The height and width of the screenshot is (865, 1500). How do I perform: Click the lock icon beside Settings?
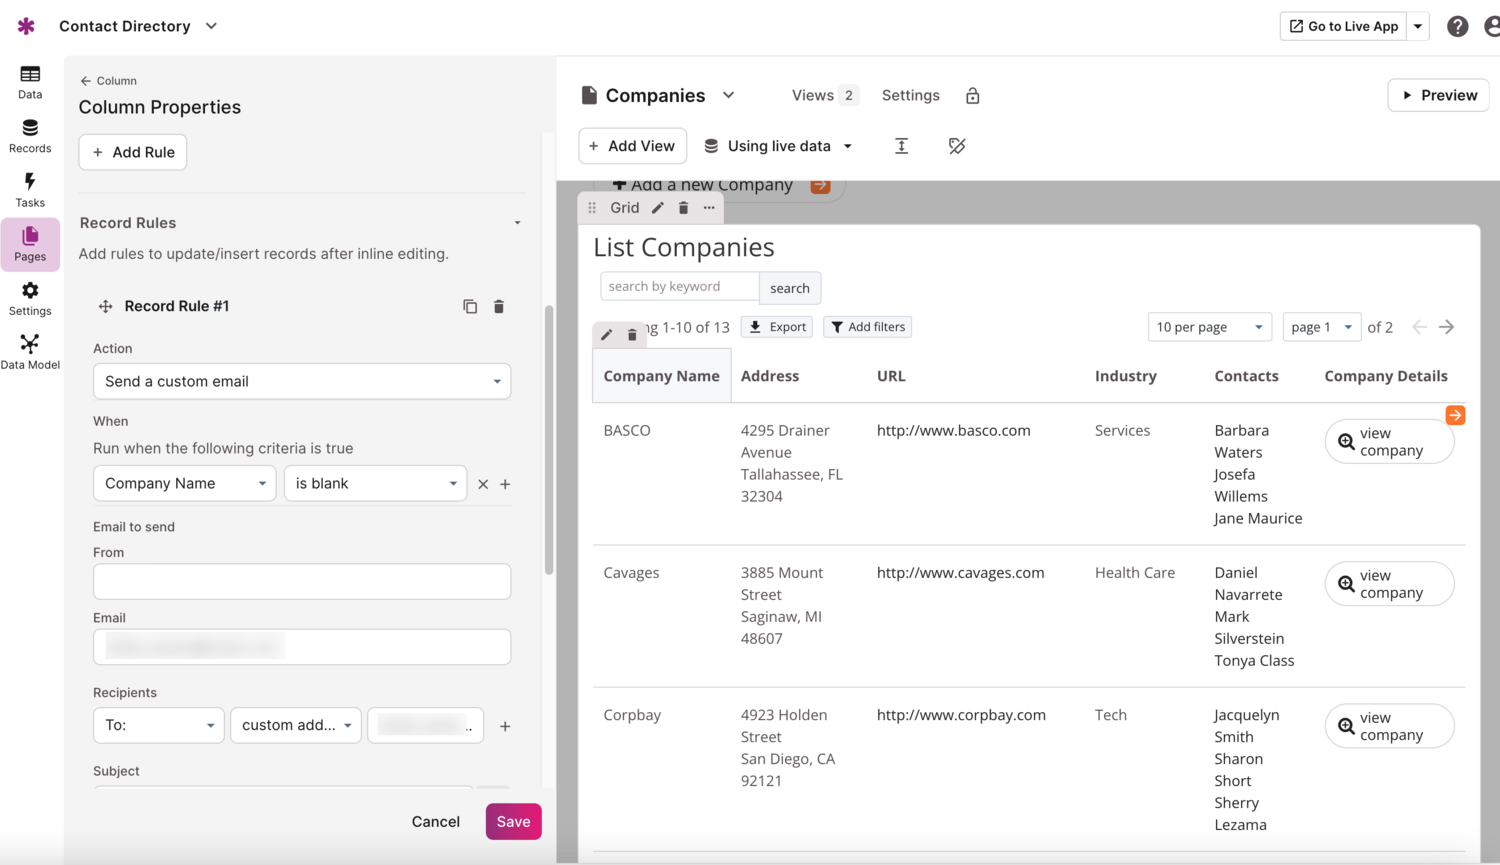pos(972,96)
